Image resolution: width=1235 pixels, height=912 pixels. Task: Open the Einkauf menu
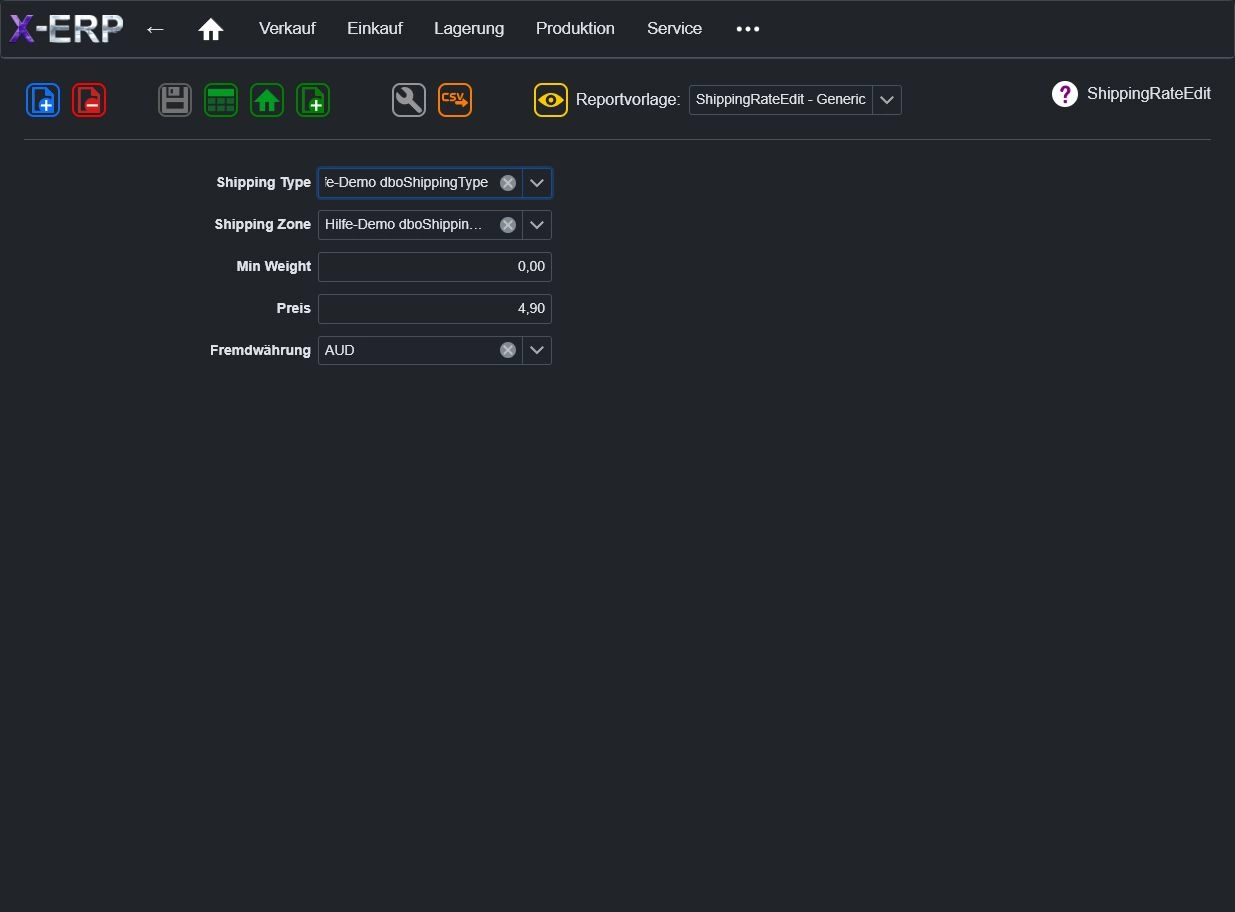375,29
